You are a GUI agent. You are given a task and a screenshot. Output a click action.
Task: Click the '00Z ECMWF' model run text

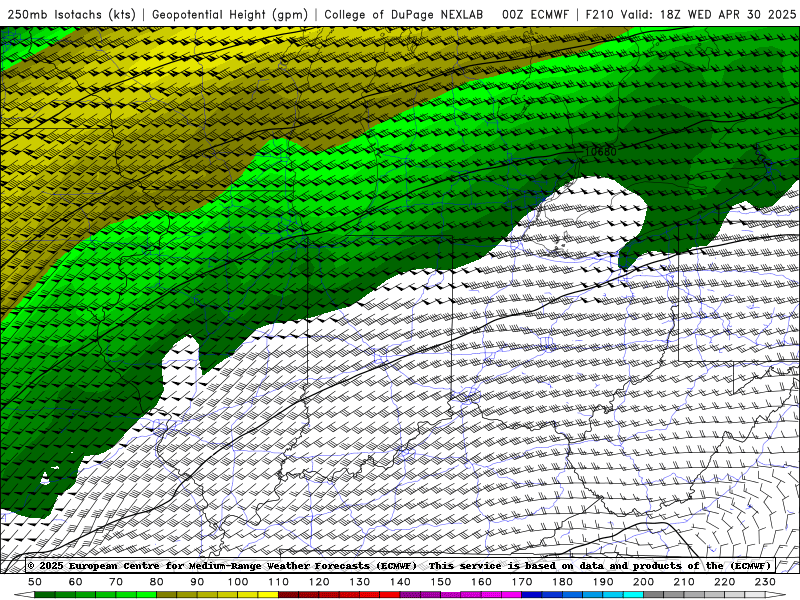(x=535, y=15)
